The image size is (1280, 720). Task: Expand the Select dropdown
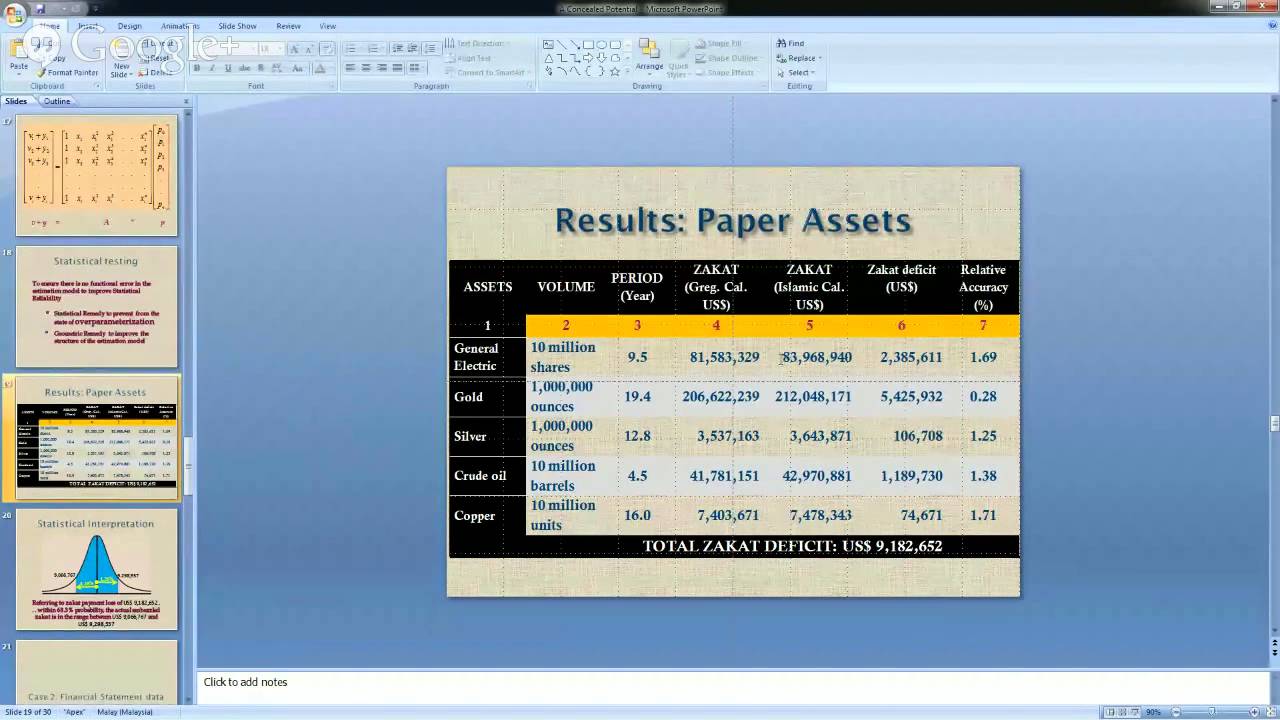click(813, 73)
